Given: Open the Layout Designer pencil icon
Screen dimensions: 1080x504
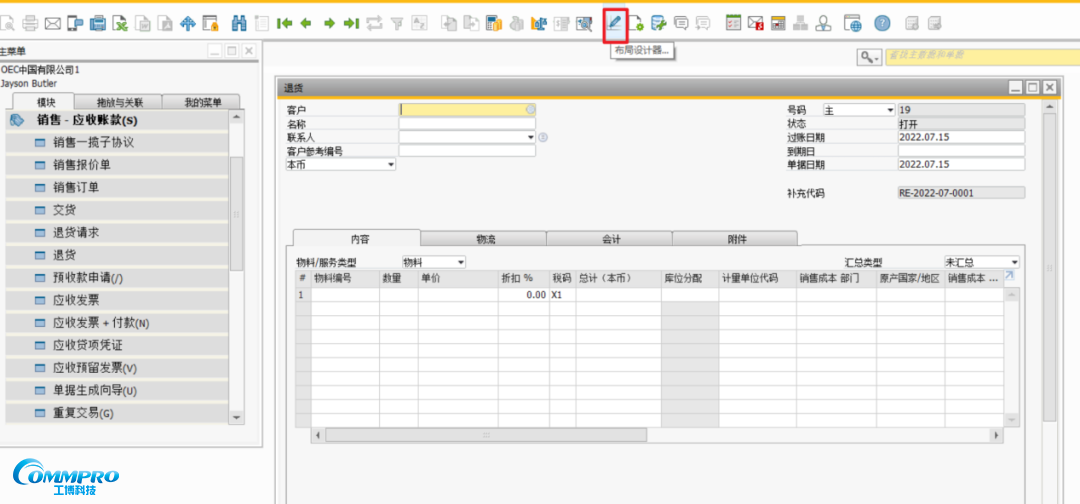Looking at the screenshot, I should (x=615, y=22).
